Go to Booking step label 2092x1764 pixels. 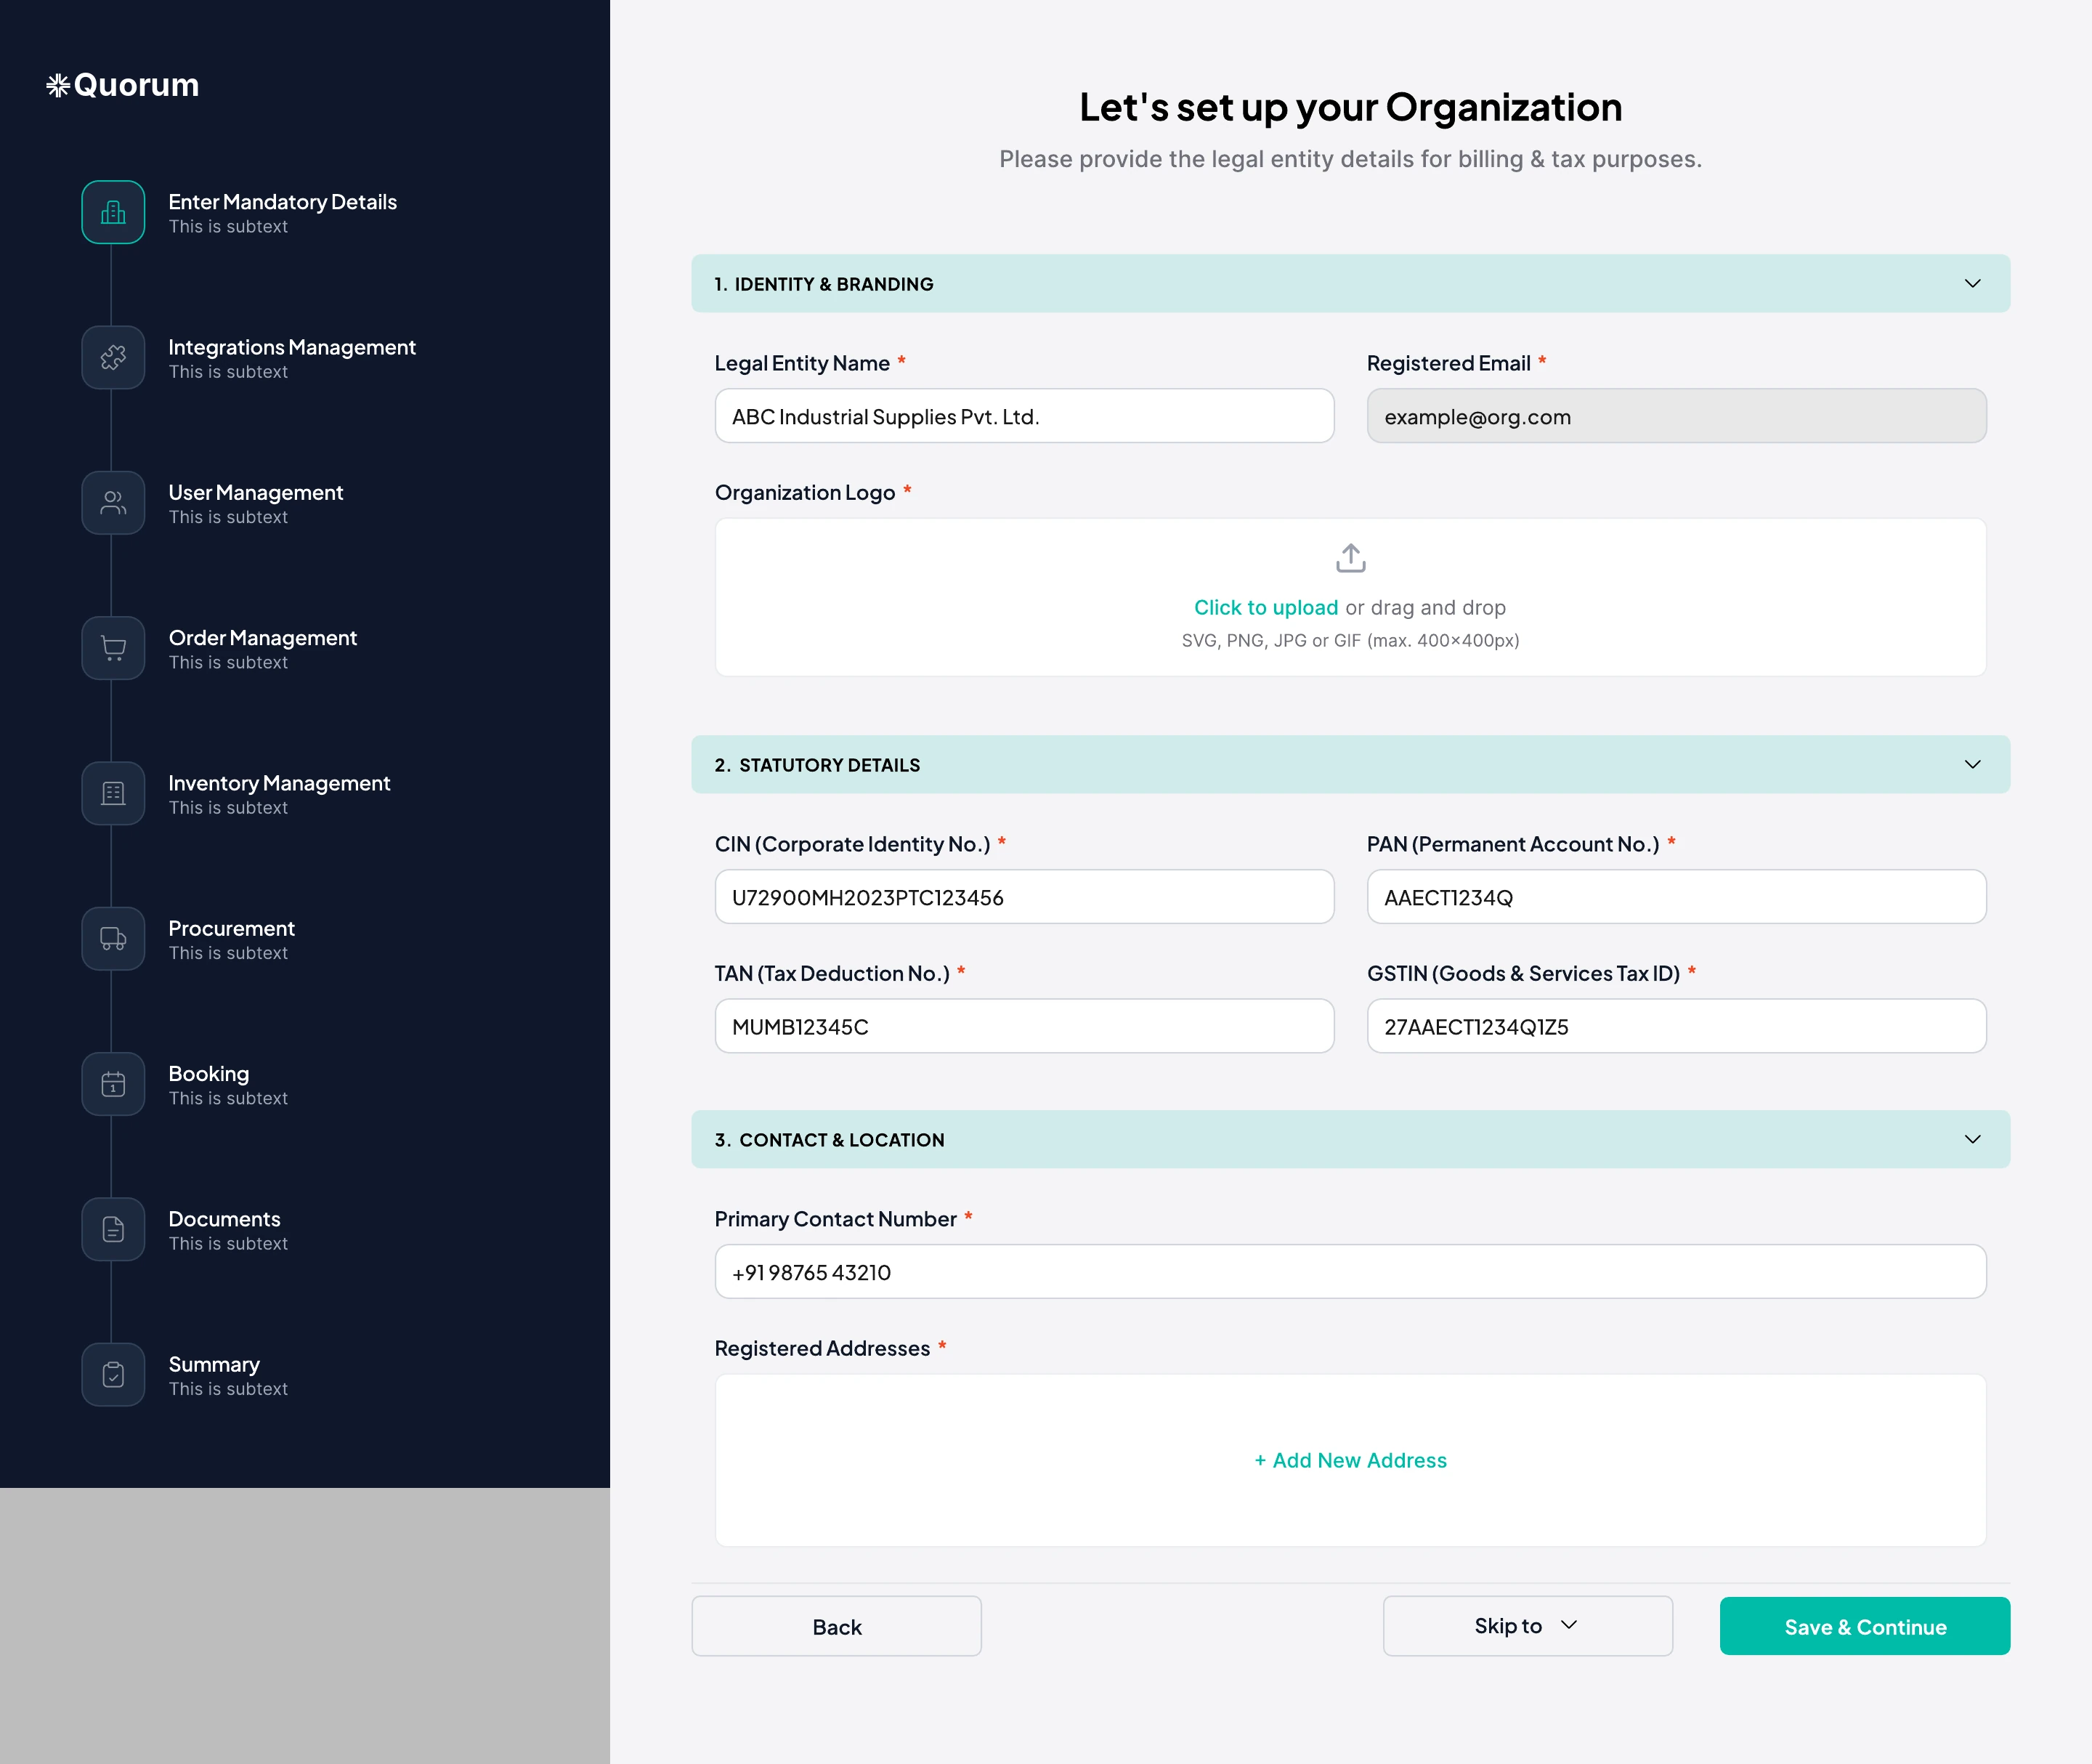[x=209, y=1073]
